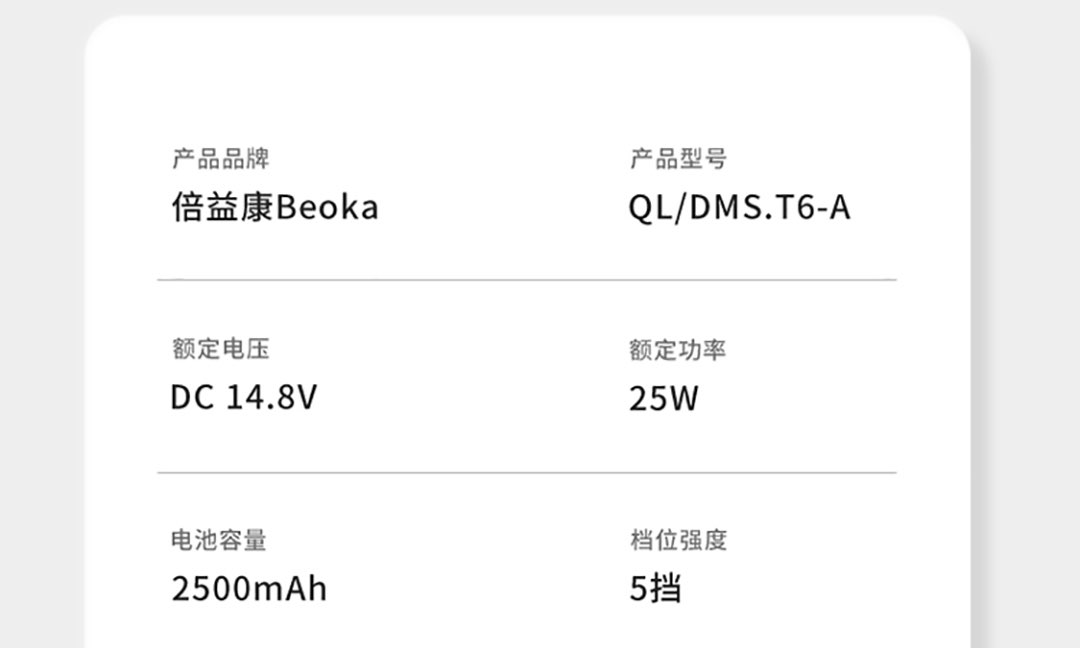This screenshot has height=648, width=1080.
Task: Click the word Beoka in the brand name
Action: (x=327, y=207)
